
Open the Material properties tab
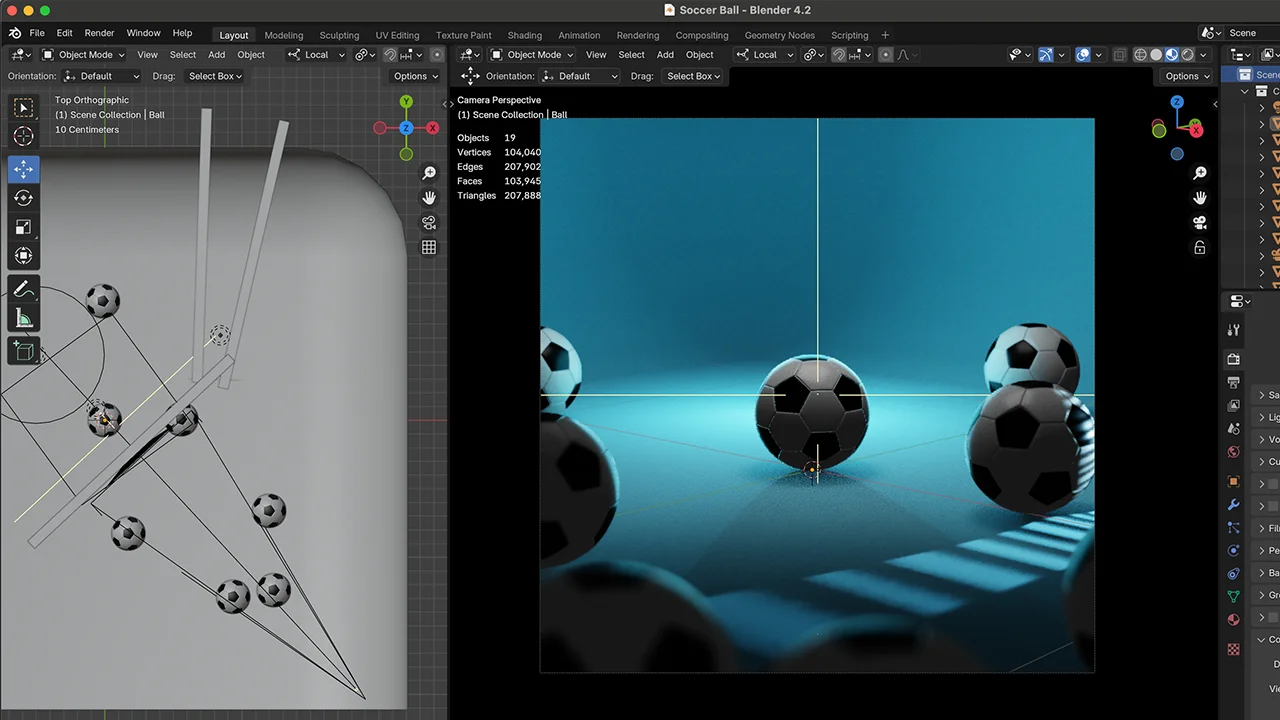coord(1233,620)
